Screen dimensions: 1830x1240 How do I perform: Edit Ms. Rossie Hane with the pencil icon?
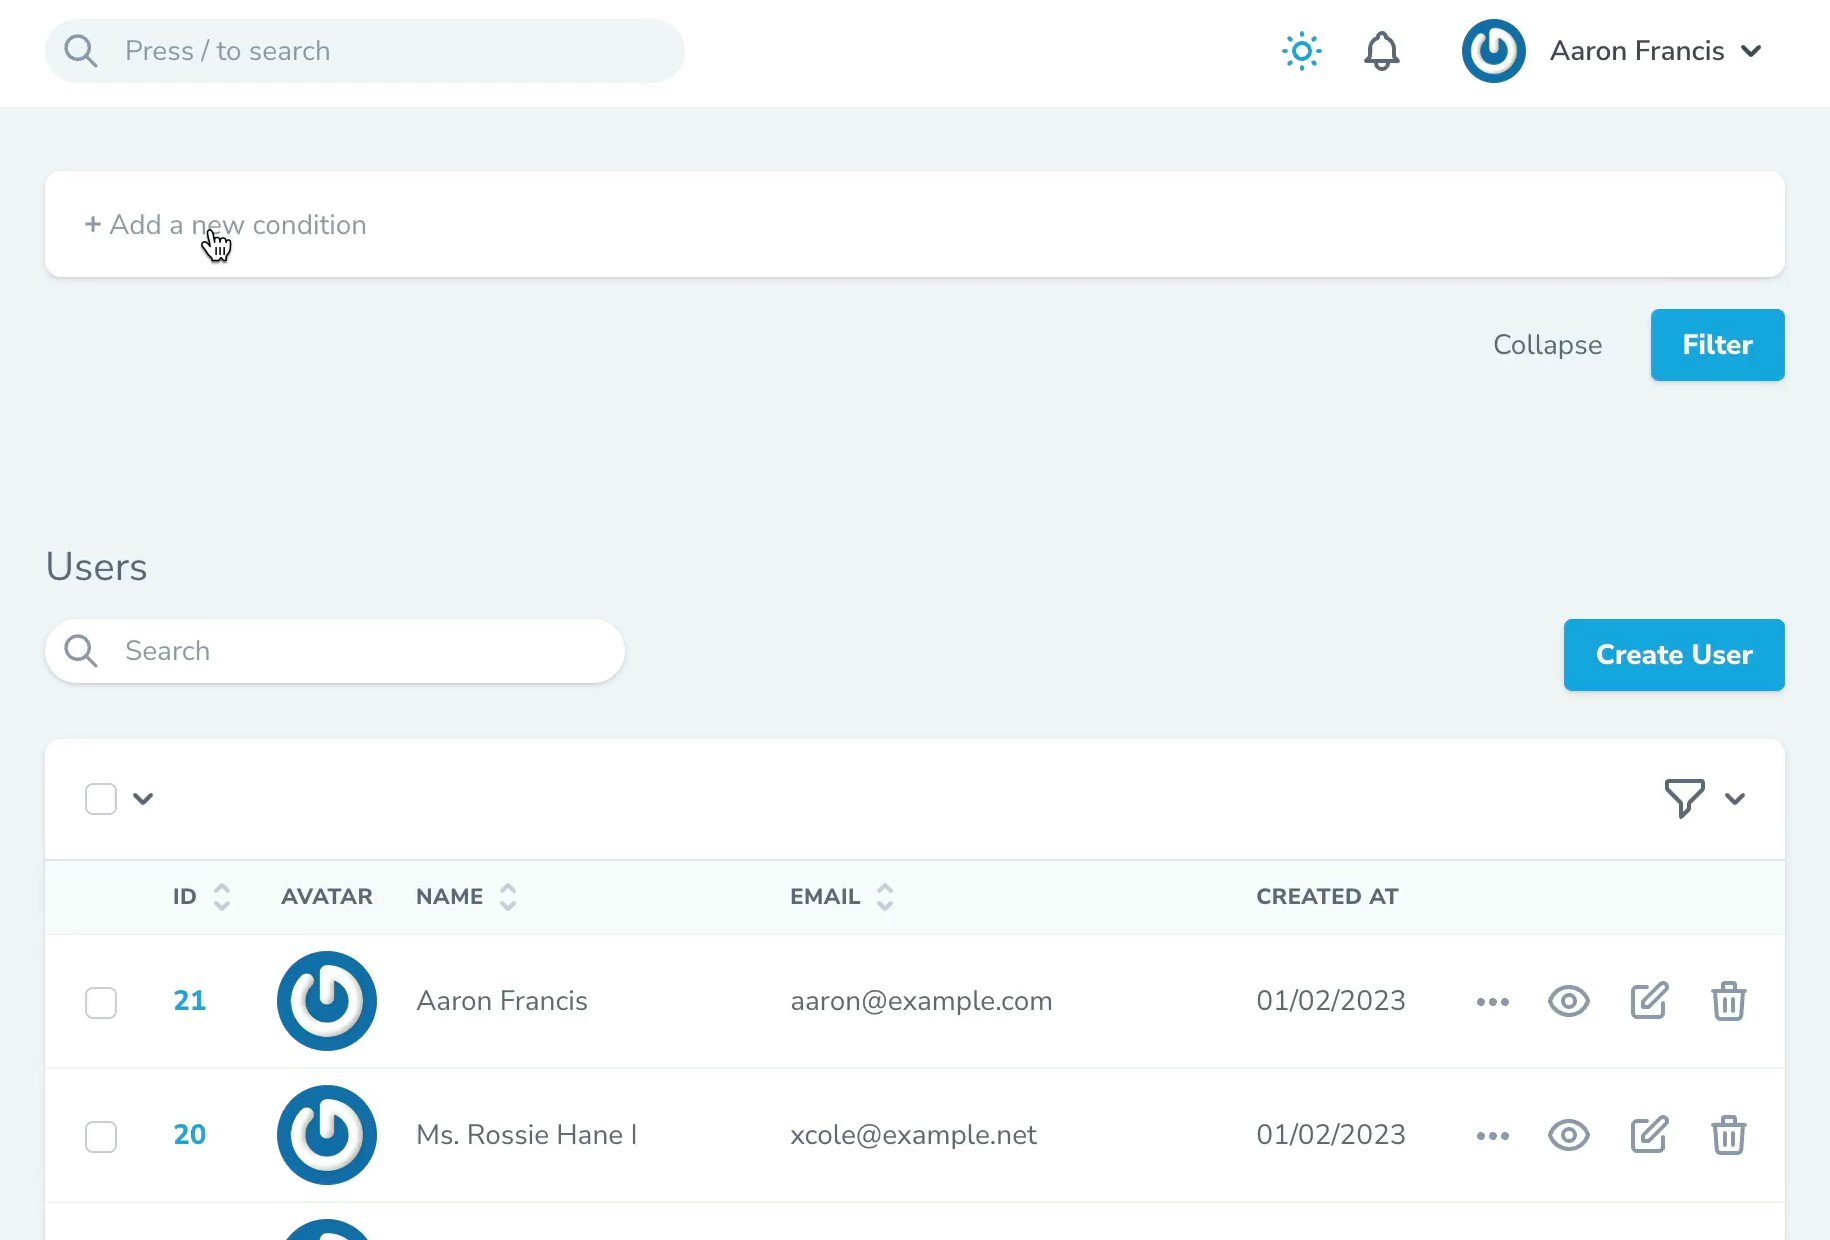click(x=1649, y=1135)
